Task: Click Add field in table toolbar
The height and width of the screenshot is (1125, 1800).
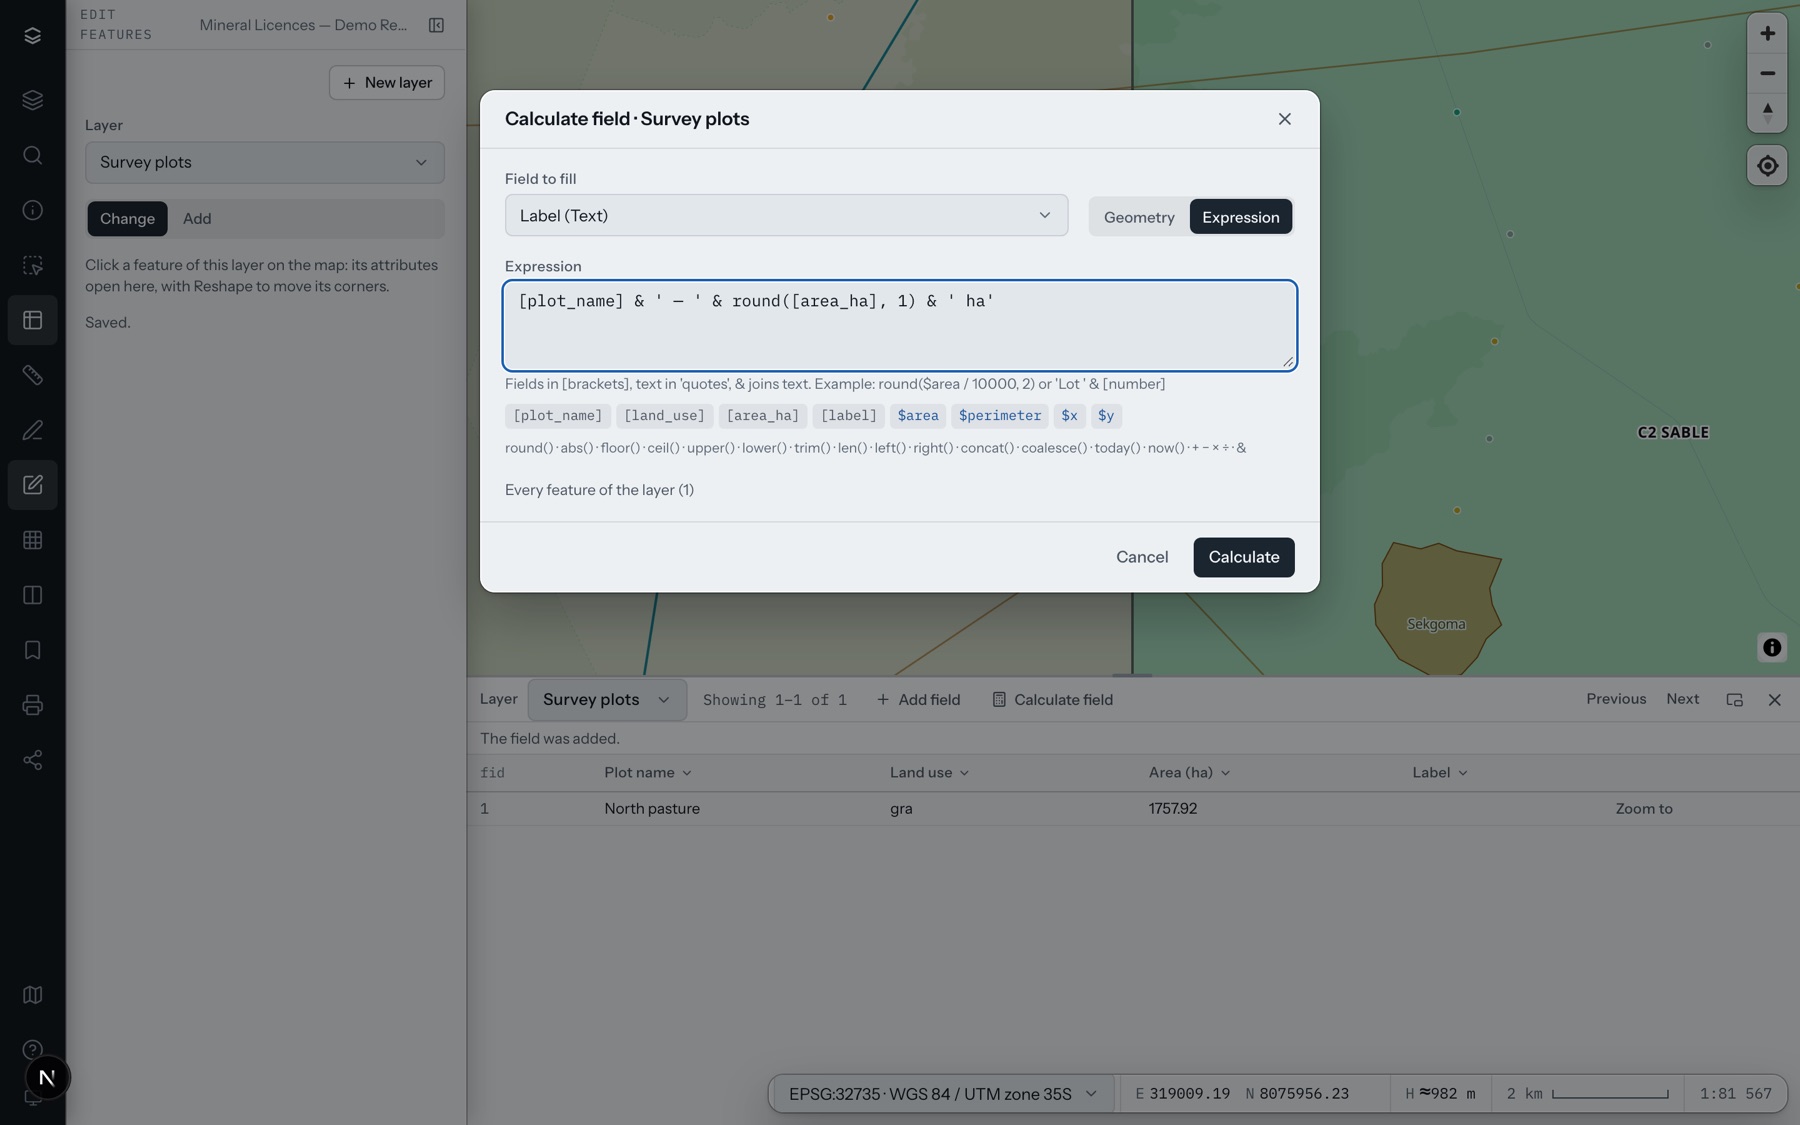Action: click(x=918, y=700)
